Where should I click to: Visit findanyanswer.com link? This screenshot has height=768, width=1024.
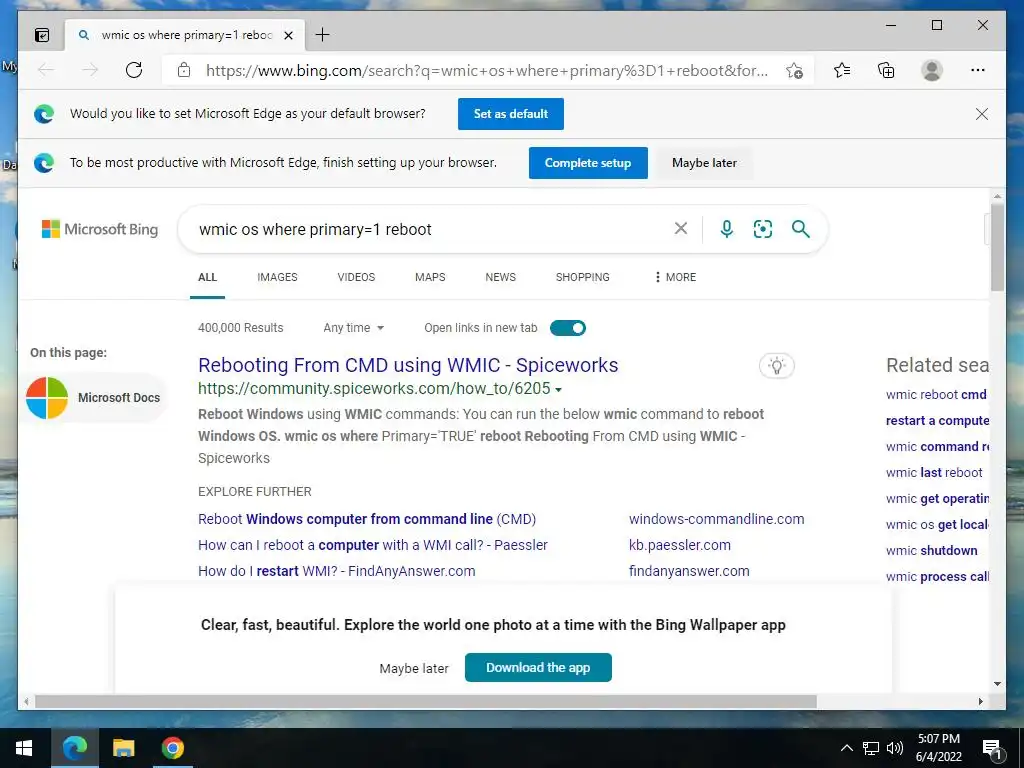tap(689, 571)
